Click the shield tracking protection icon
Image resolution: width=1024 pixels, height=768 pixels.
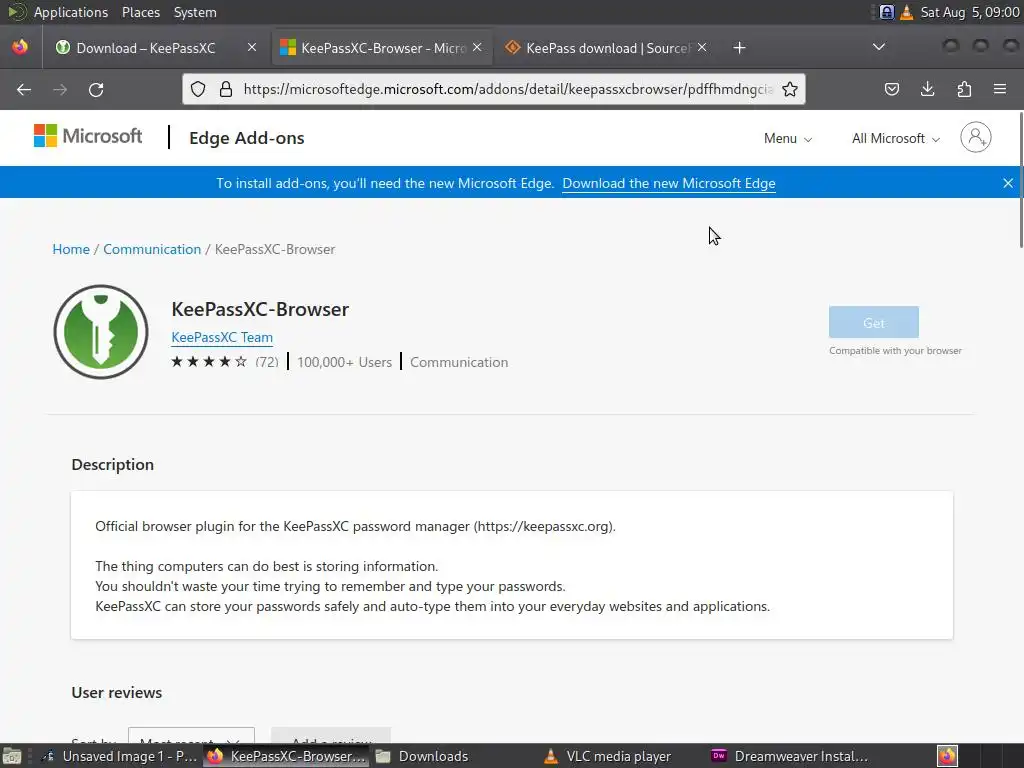click(198, 89)
